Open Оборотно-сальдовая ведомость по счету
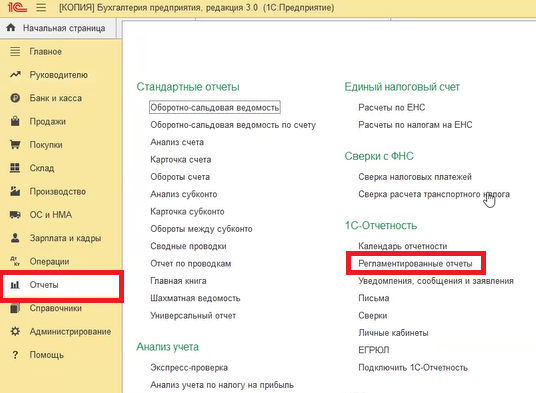This screenshot has width=536, height=393. pos(233,125)
